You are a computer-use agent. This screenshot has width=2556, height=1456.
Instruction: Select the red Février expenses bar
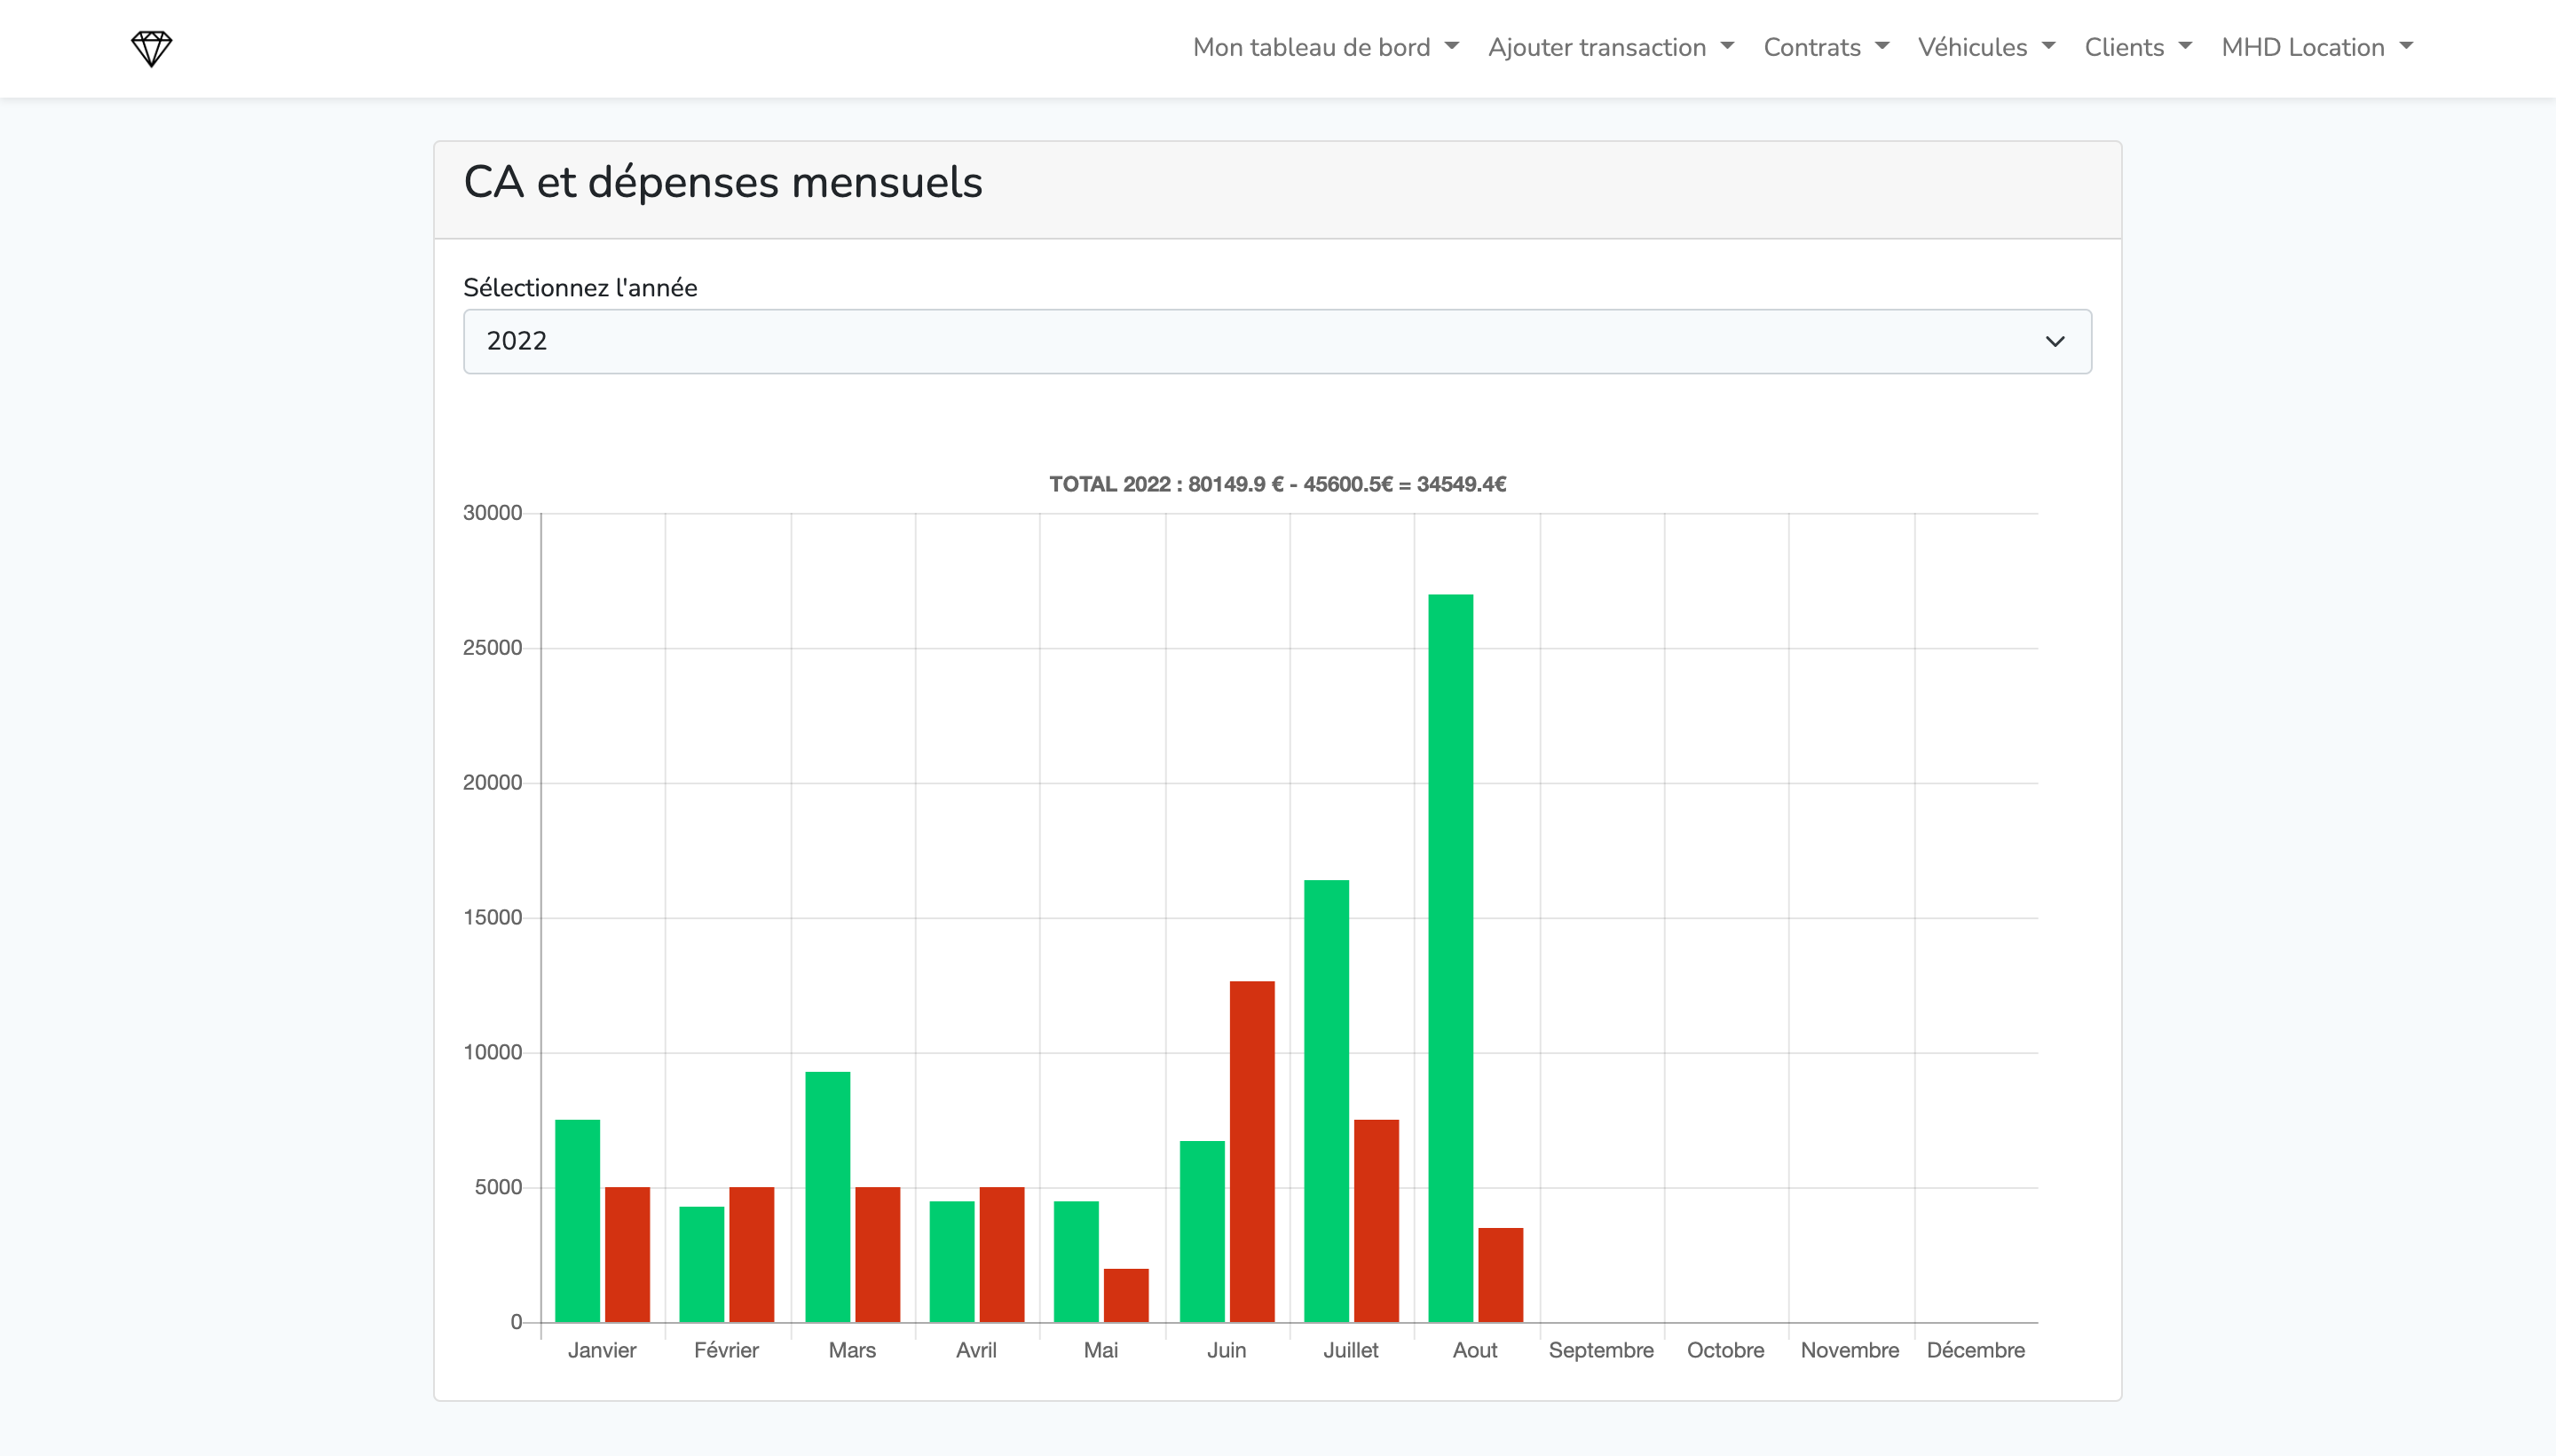click(x=751, y=1254)
